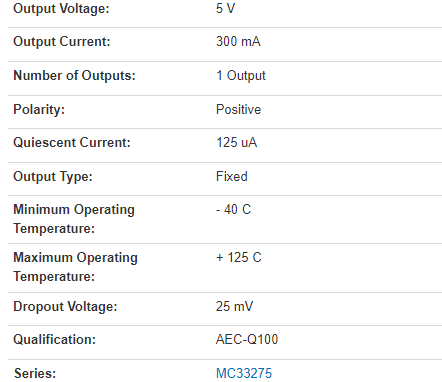The image size is (442, 382).
Task: Click the 25 mV dropout value
Action: click(234, 306)
